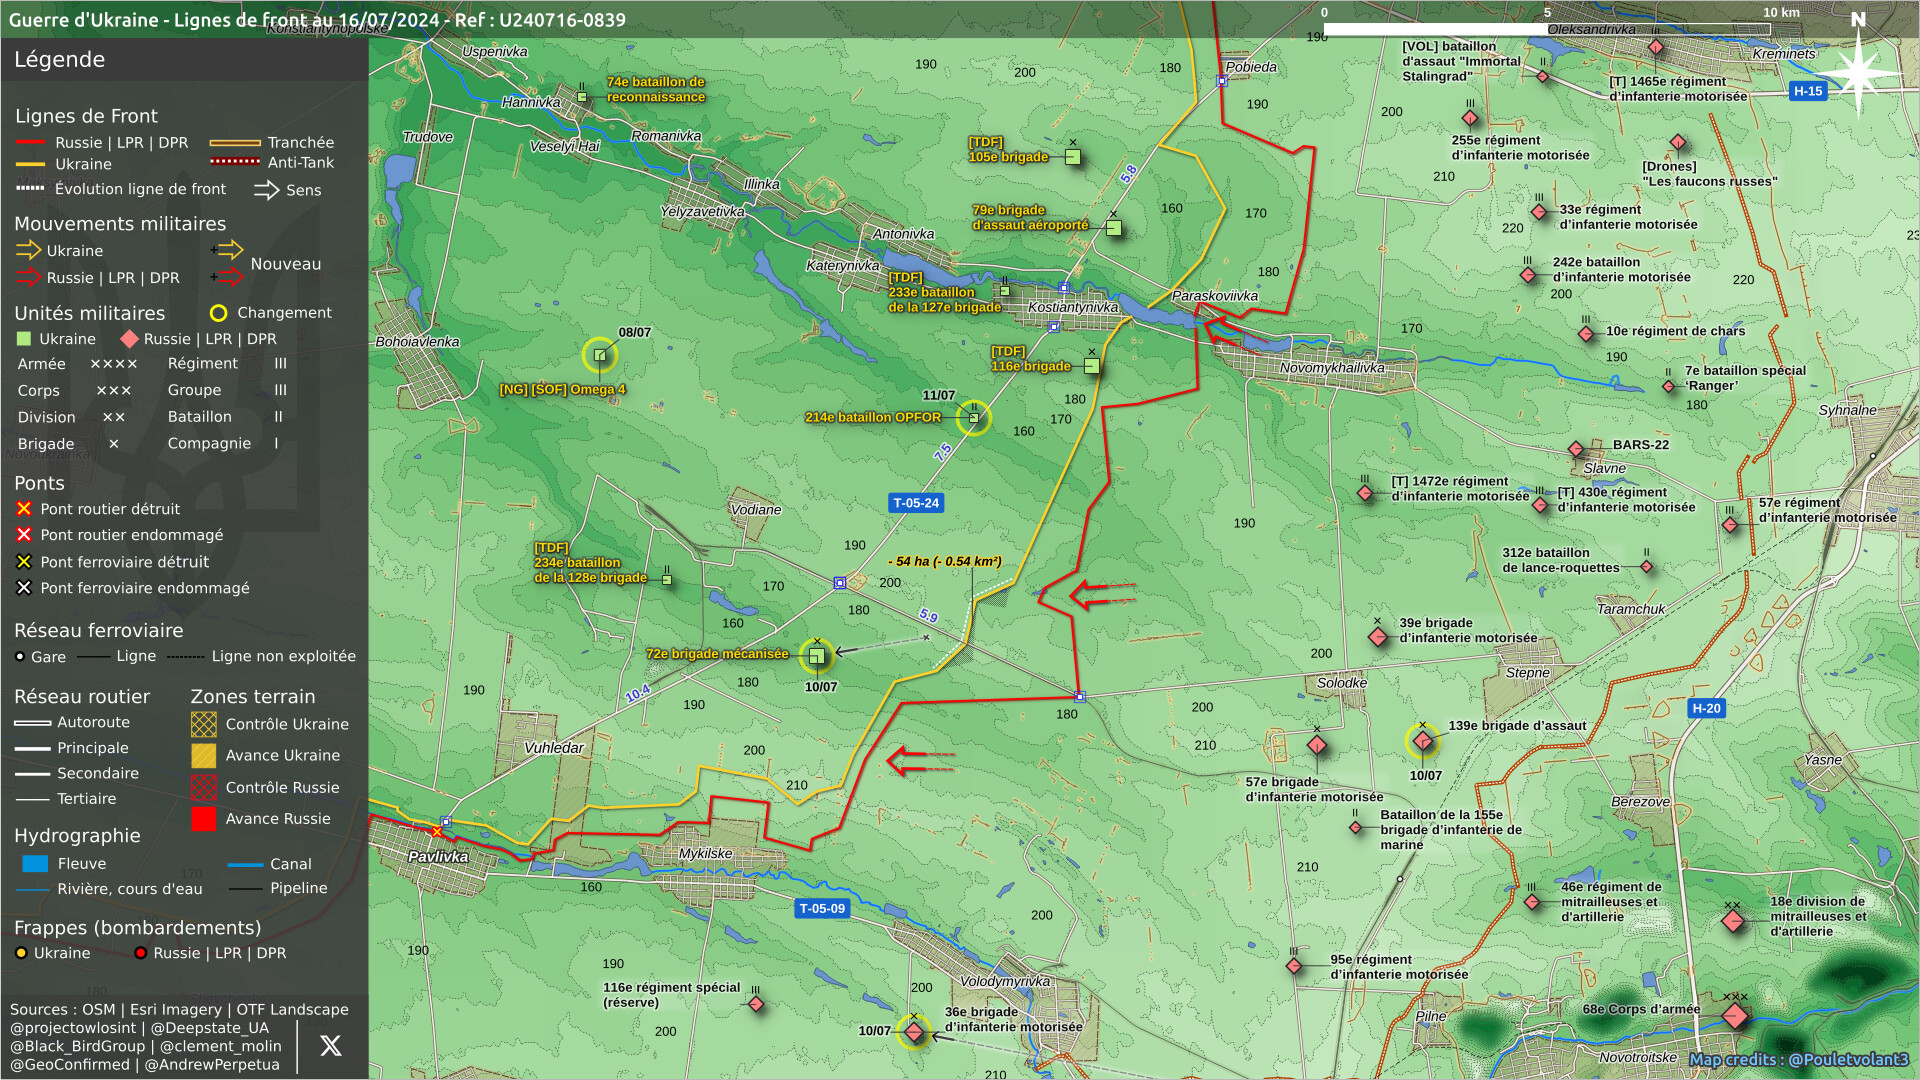Click the T-05-24 road shield label

click(x=916, y=503)
